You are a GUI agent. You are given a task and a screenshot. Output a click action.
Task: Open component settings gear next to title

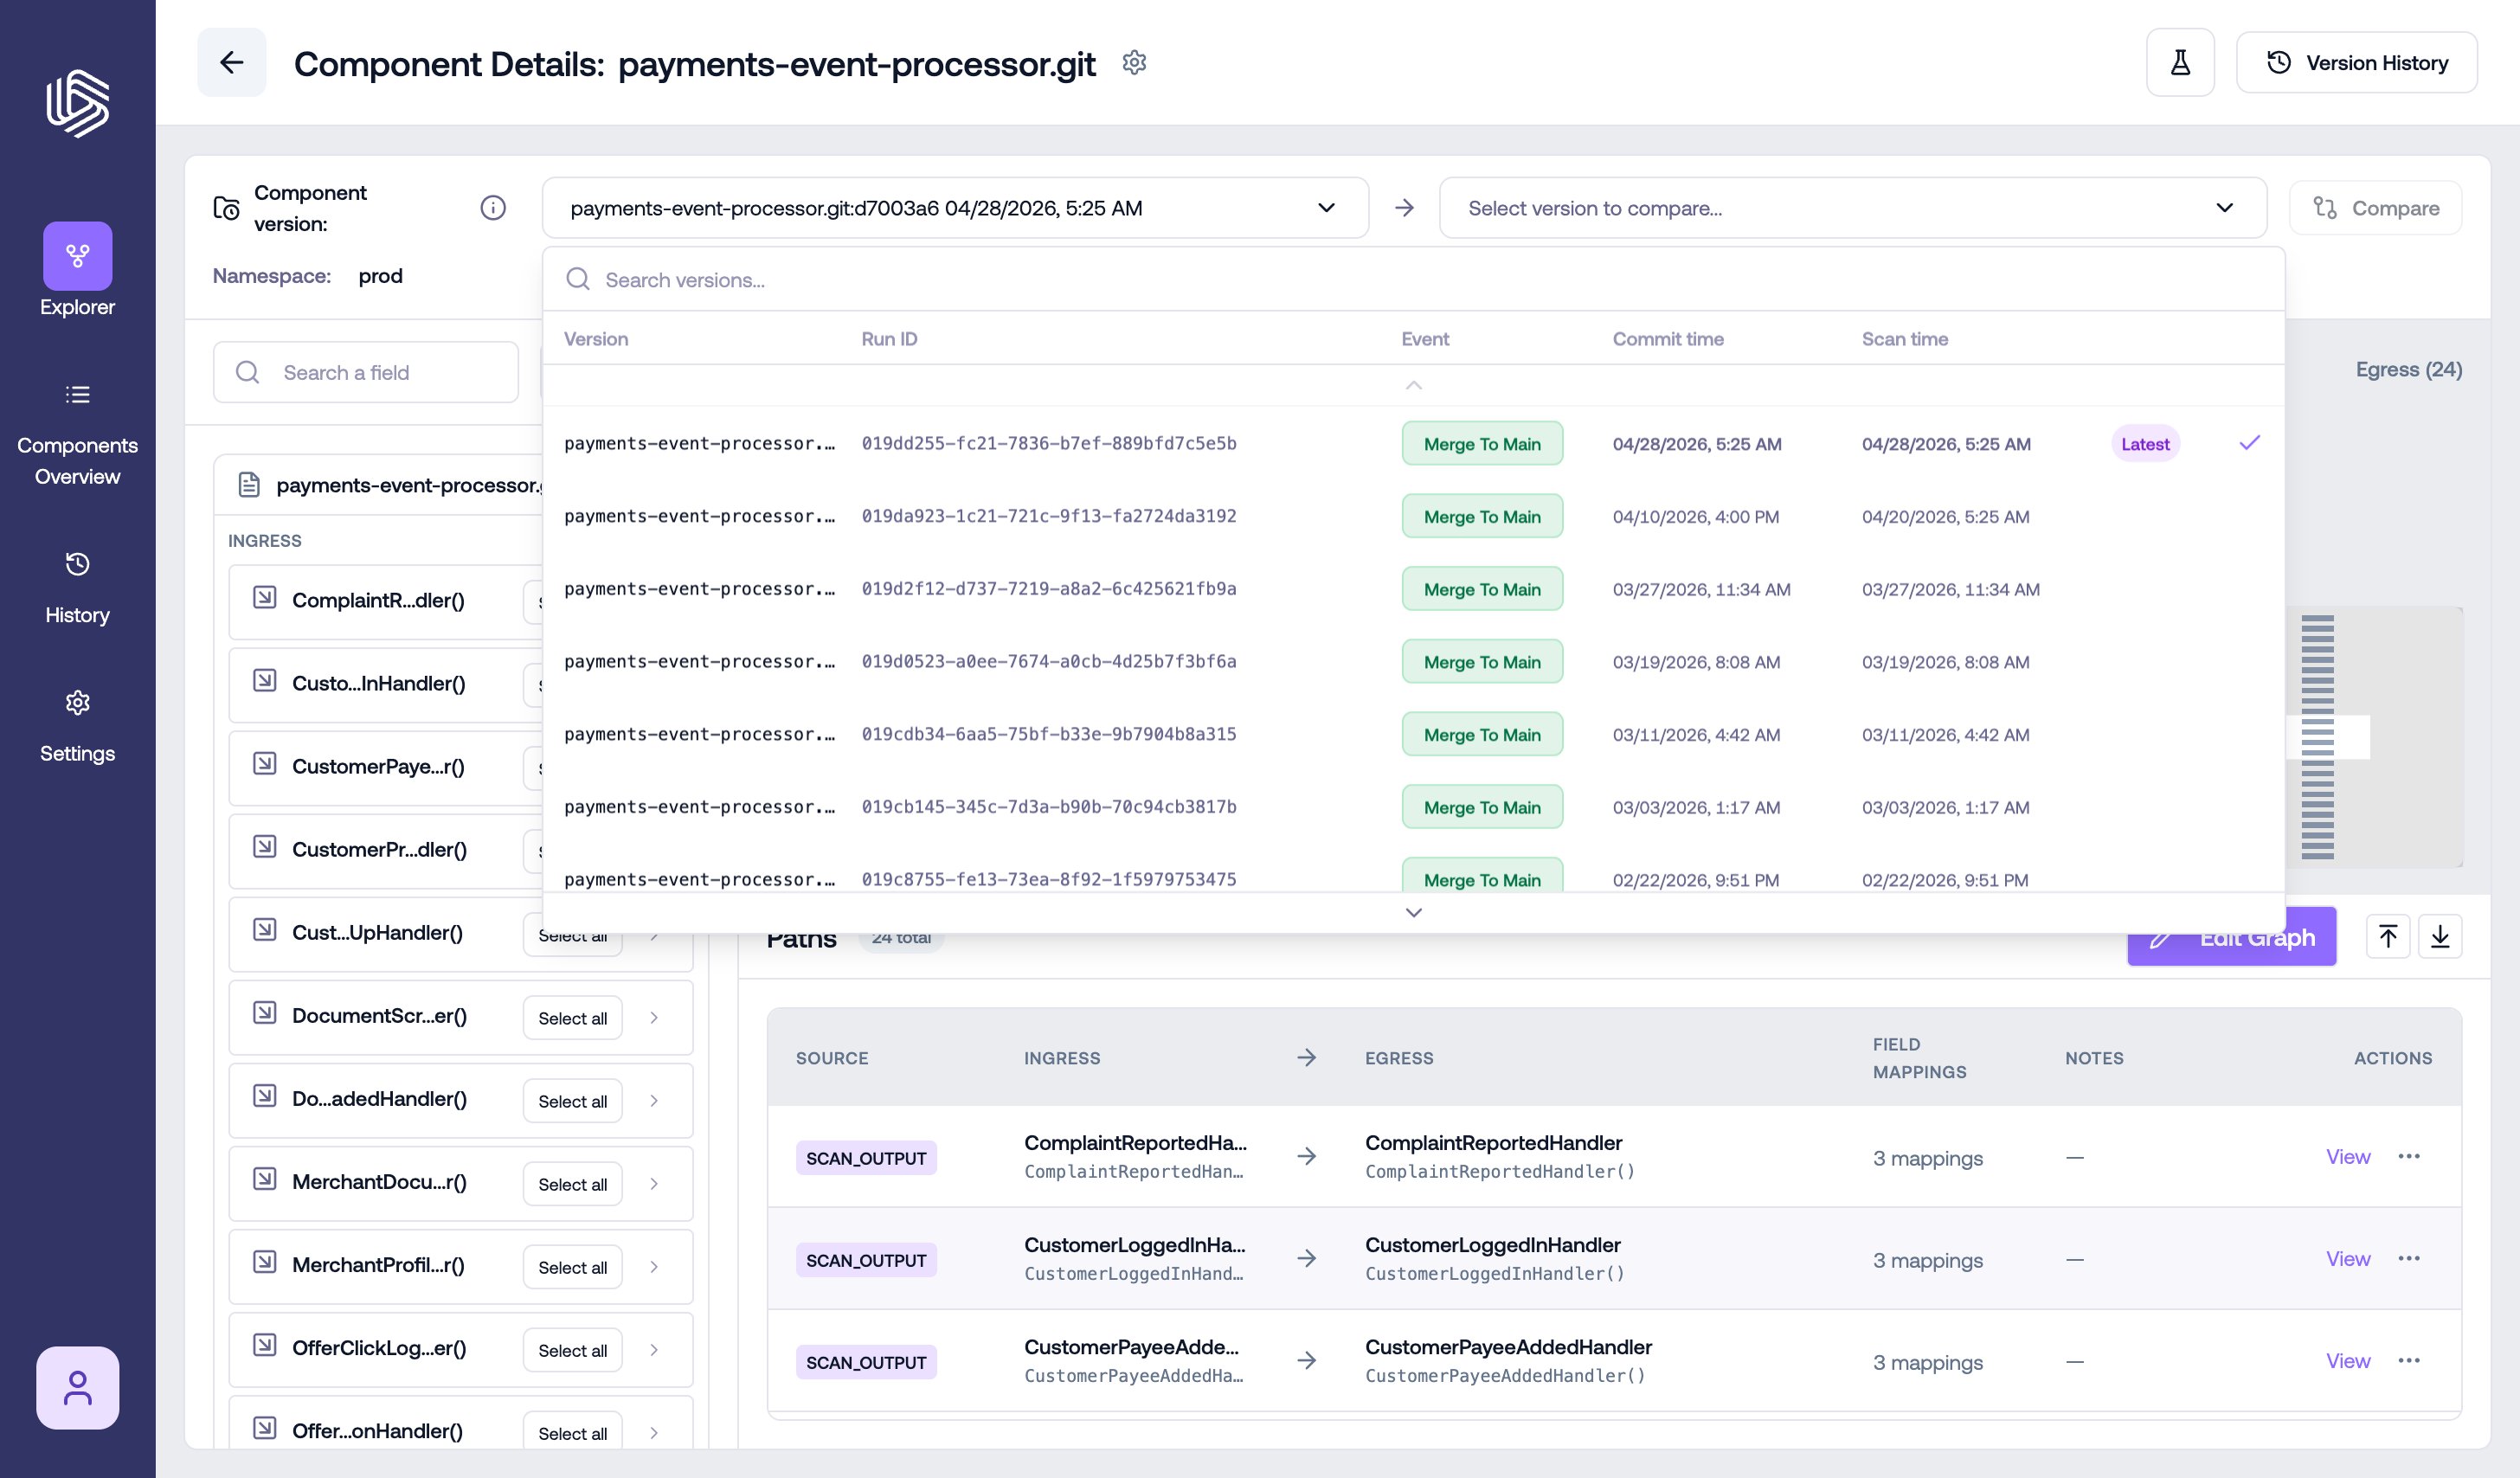(x=1134, y=62)
